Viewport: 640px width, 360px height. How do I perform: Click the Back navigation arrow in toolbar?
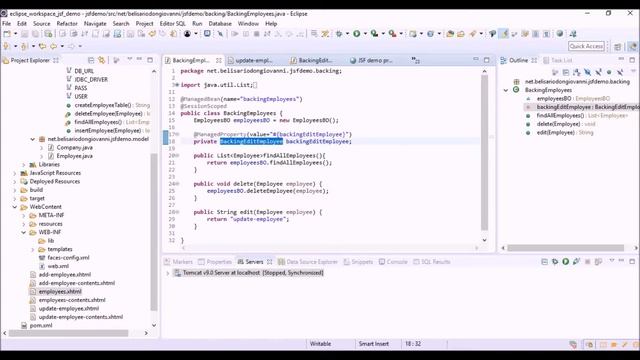tap(53, 47)
